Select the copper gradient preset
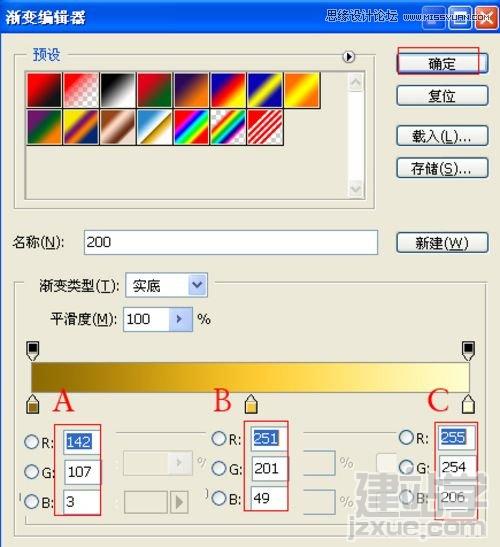 tap(118, 127)
